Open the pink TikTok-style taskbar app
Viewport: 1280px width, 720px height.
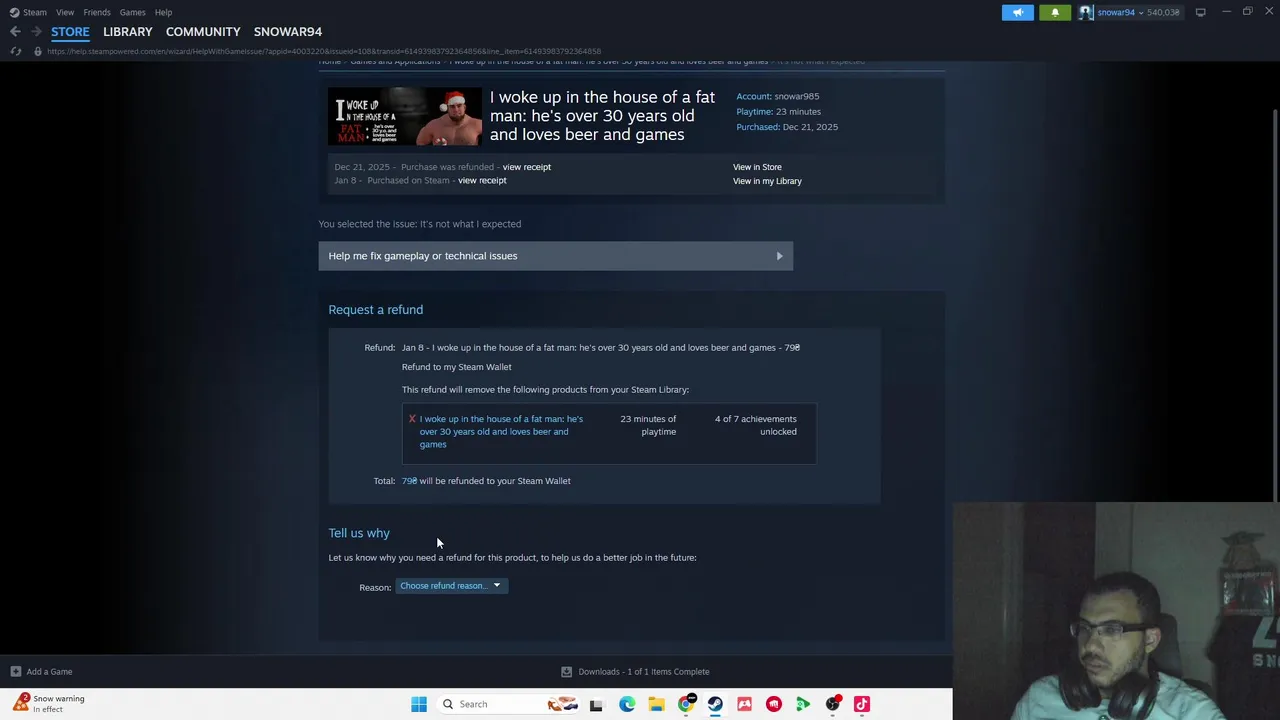pos(862,704)
